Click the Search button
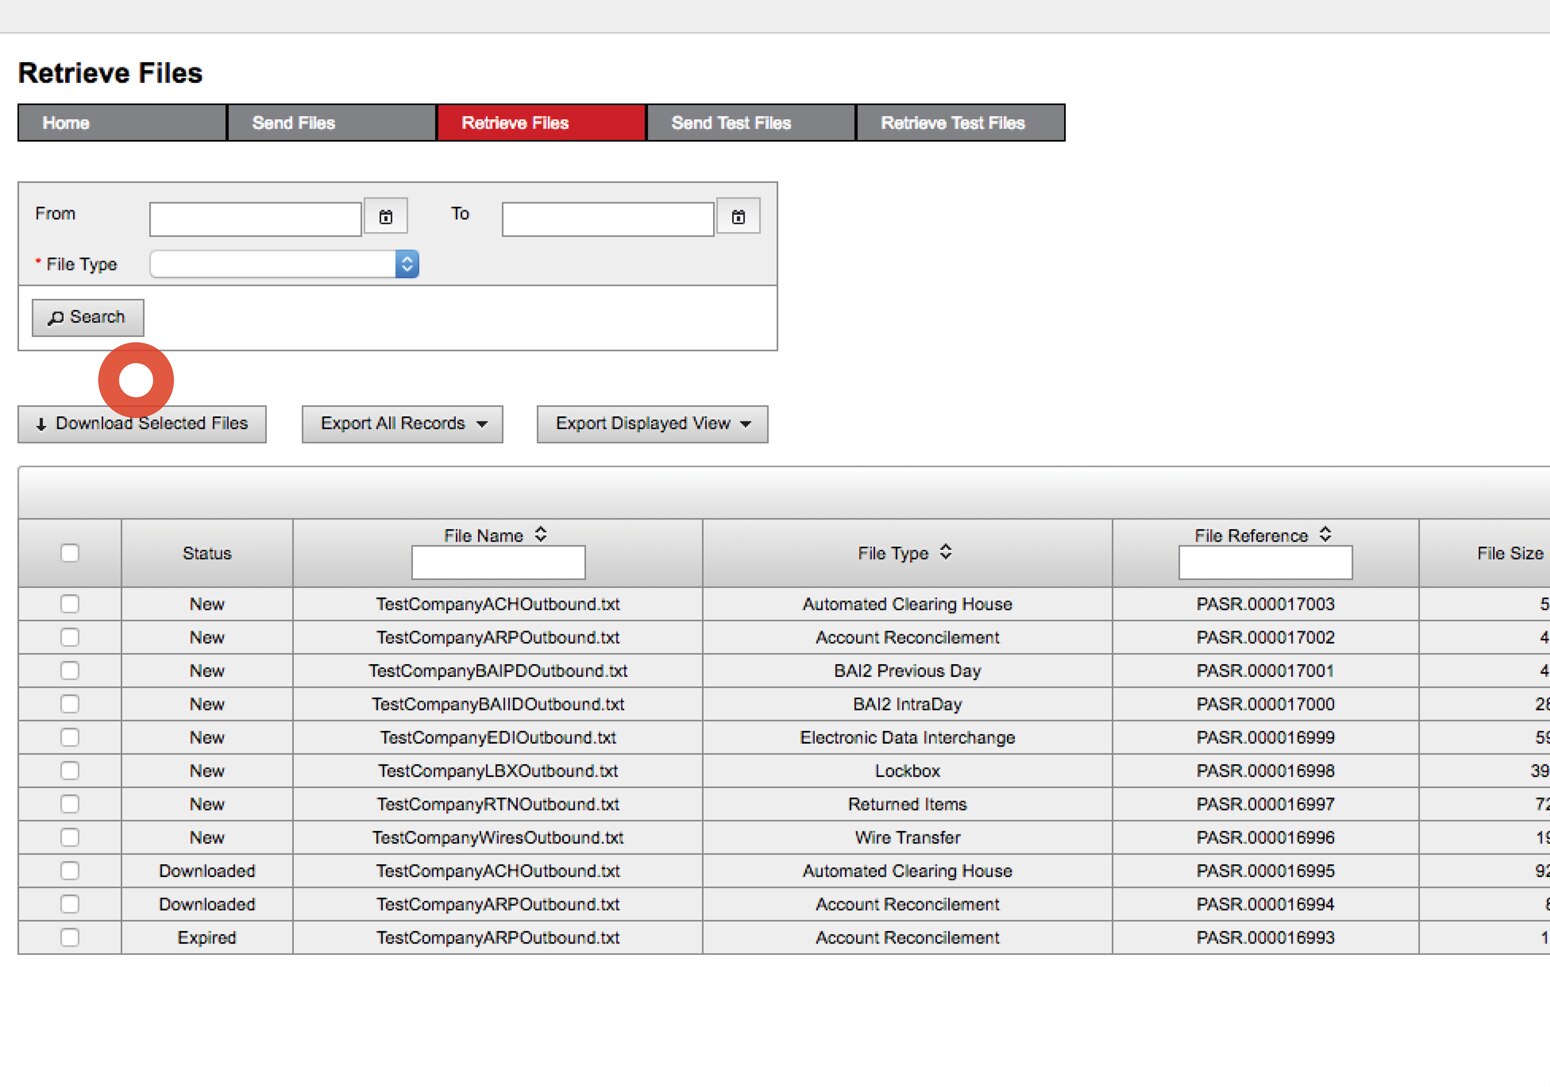Viewport: 1550px width, 1087px height. click(87, 317)
